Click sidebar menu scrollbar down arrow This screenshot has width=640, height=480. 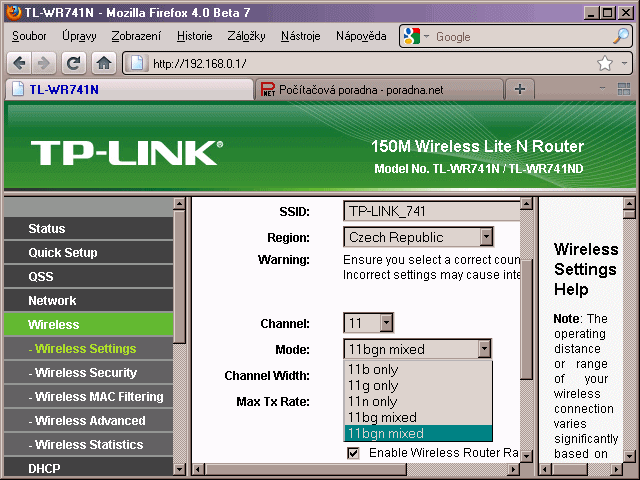point(179,469)
